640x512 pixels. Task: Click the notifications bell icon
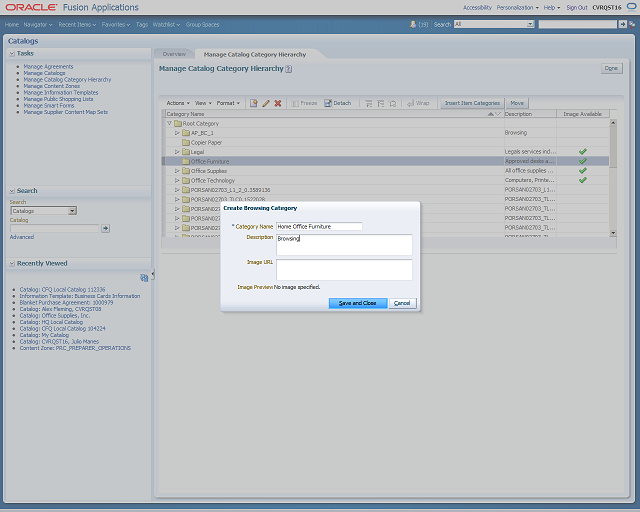pyautogui.click(x=413, y=24)
